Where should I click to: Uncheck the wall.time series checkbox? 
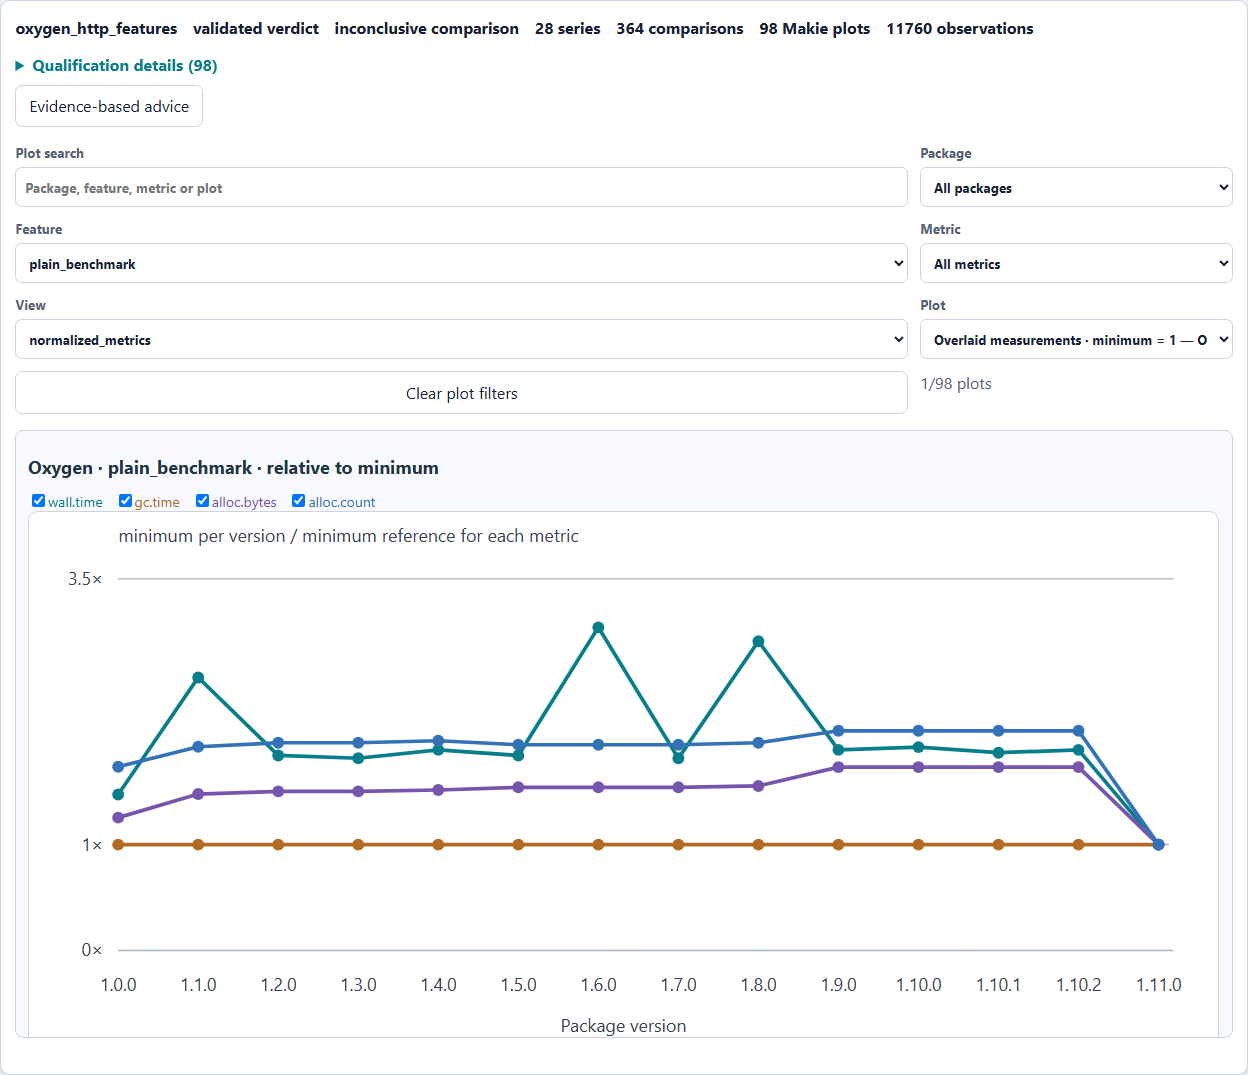tap(38, 501)
